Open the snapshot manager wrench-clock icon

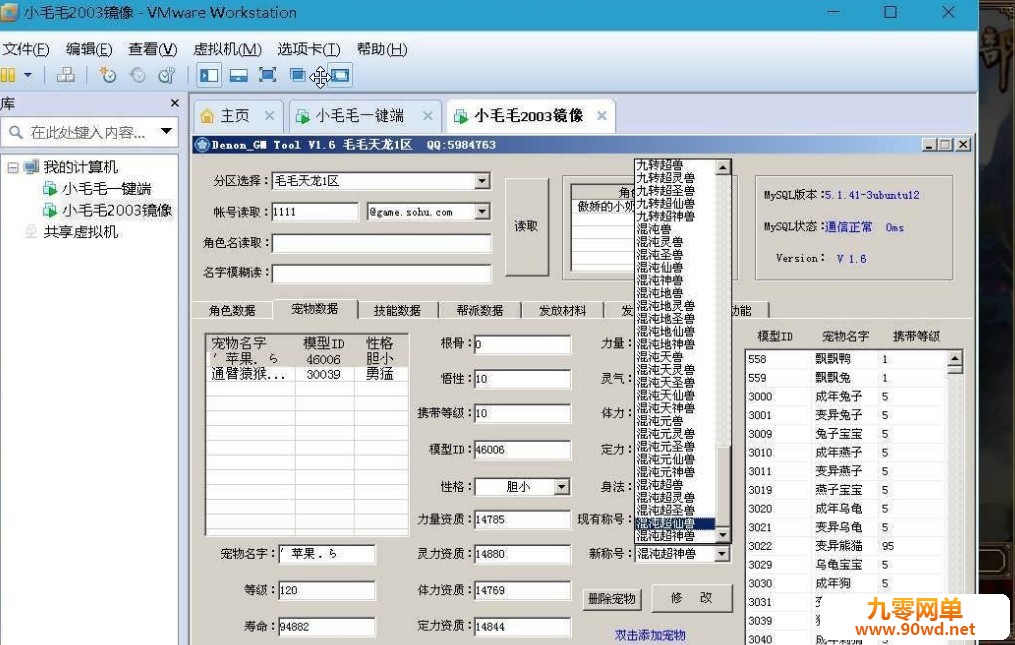(167, 75)
